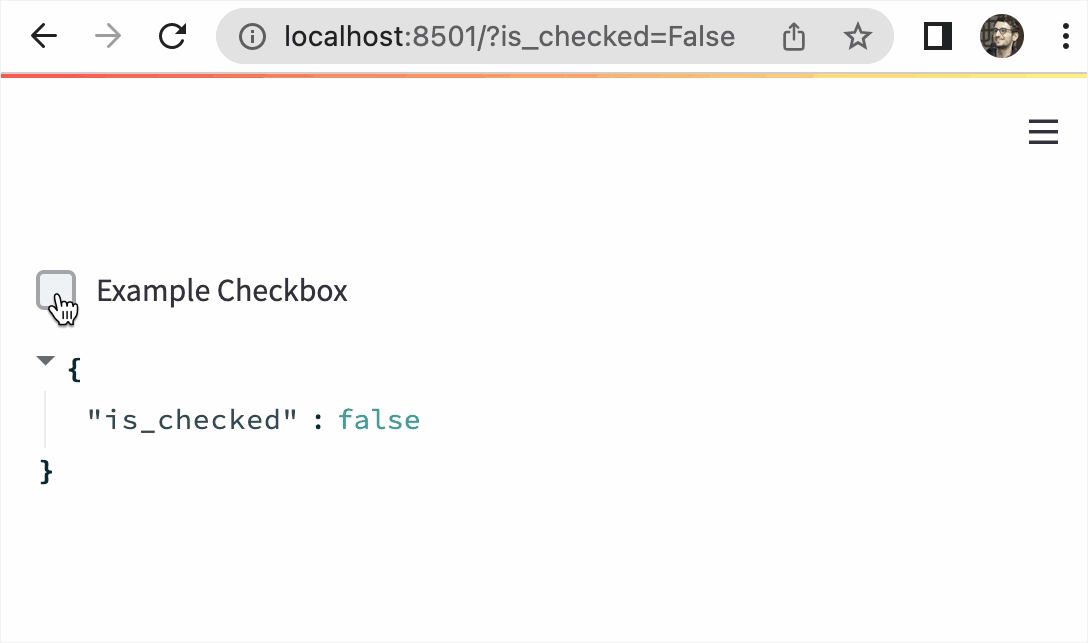The height and width of the screenshot is (643, 1088).
Task: Click the opening curly brace
Action: 74,369
